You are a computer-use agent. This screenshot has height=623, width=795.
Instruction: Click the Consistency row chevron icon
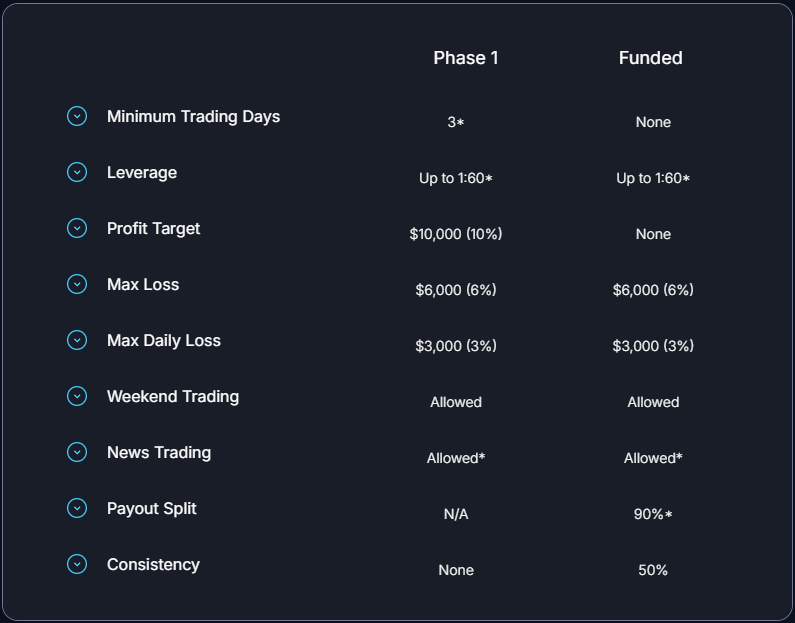[77, 564]
